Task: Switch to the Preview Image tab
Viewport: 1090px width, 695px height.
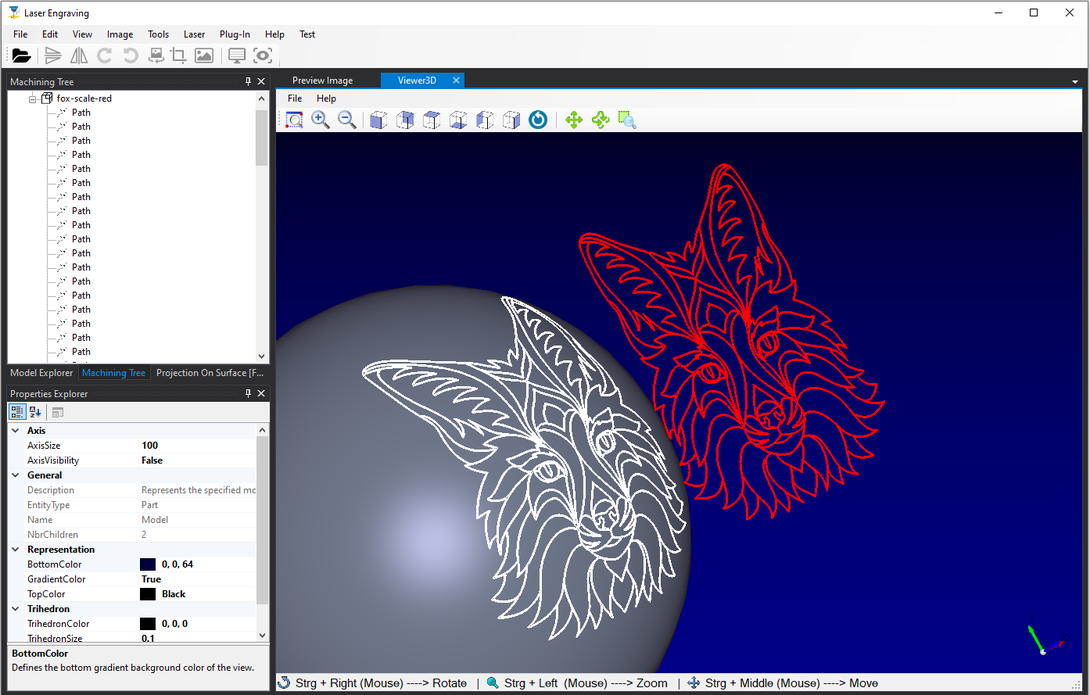Action: [322, 80]
